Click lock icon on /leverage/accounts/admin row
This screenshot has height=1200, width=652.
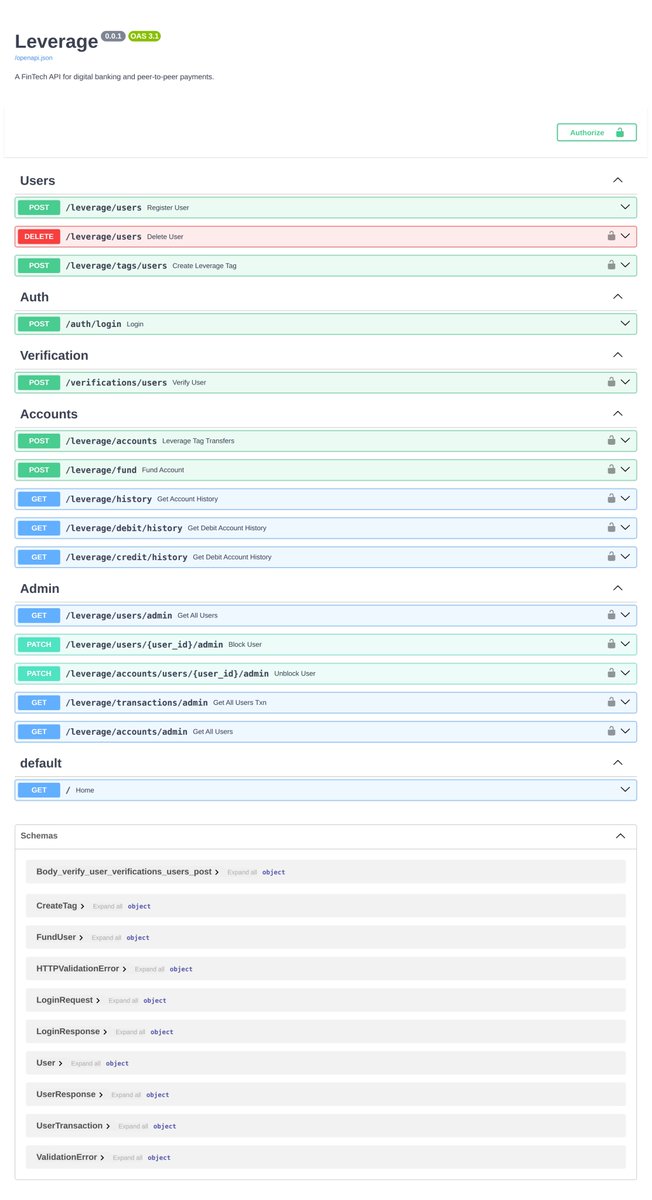coord(610,731)
